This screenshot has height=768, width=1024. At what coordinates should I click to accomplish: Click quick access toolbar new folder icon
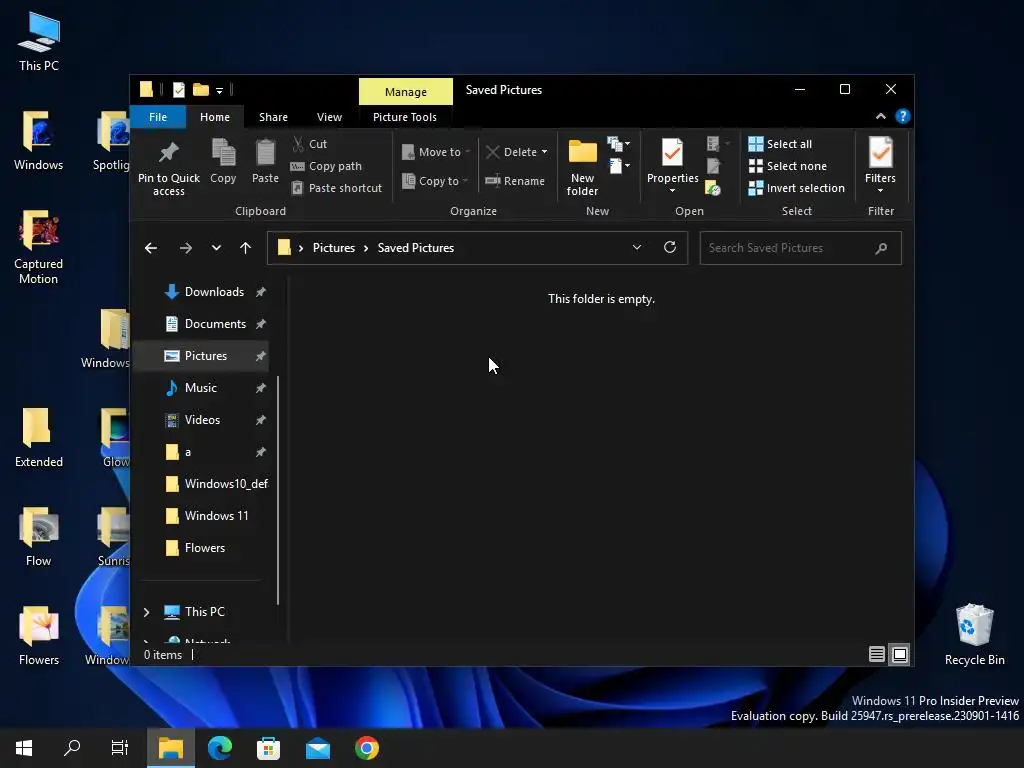click(200, 89)
